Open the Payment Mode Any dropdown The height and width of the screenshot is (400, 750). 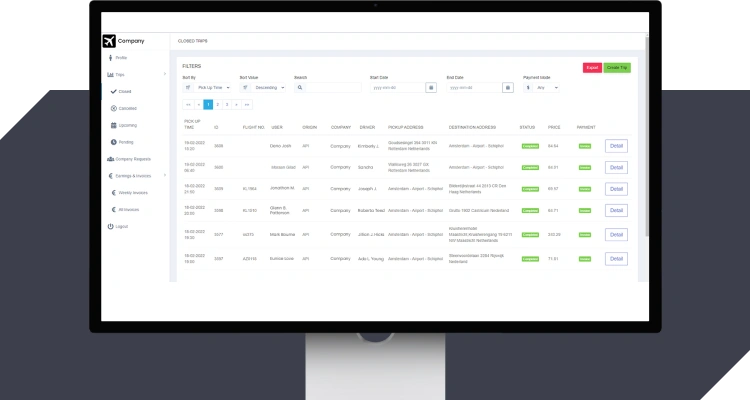tap(547, 88)
